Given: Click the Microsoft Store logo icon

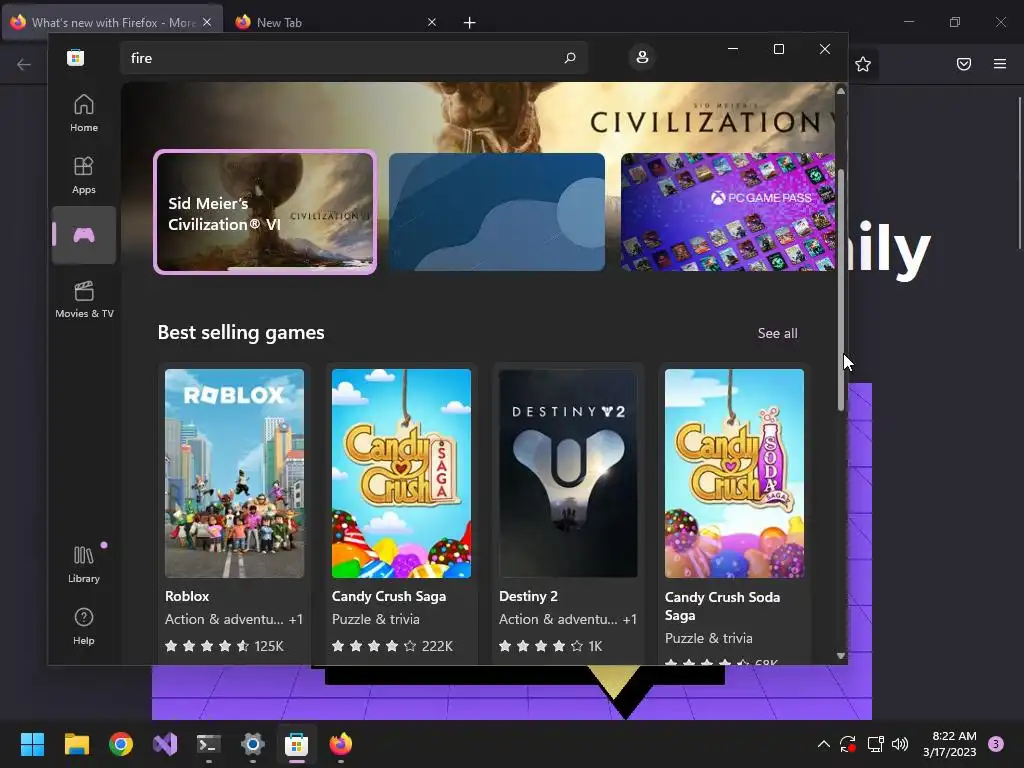Looking at the screenshot, I should pos(76,57).
